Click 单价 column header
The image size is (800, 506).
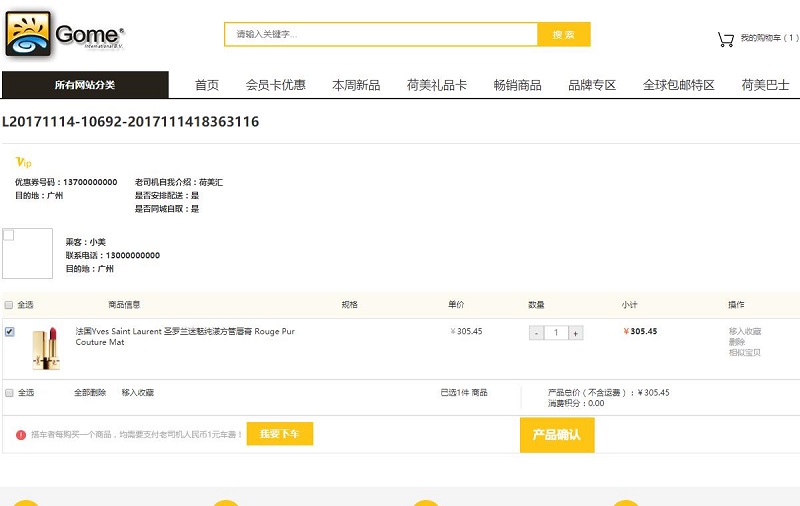tap(456, 305)
